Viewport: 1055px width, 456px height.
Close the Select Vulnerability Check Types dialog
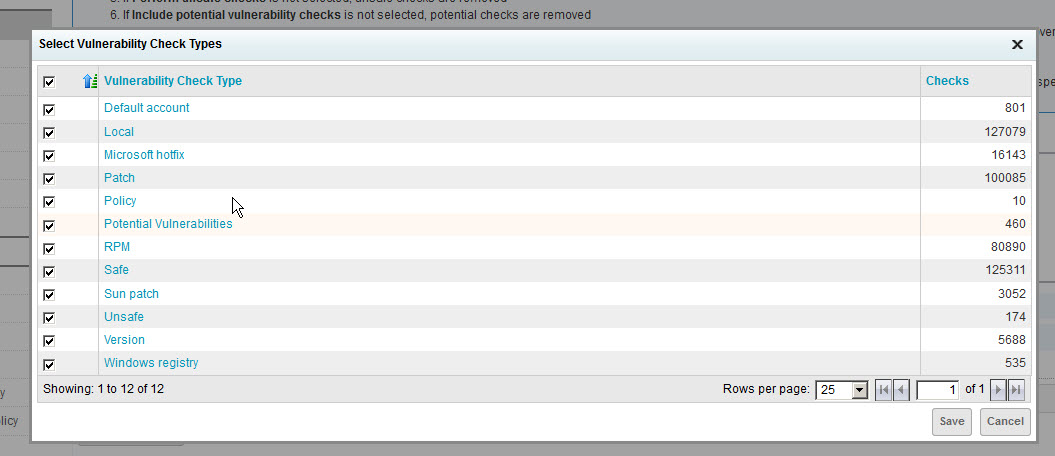(1017, 45)
